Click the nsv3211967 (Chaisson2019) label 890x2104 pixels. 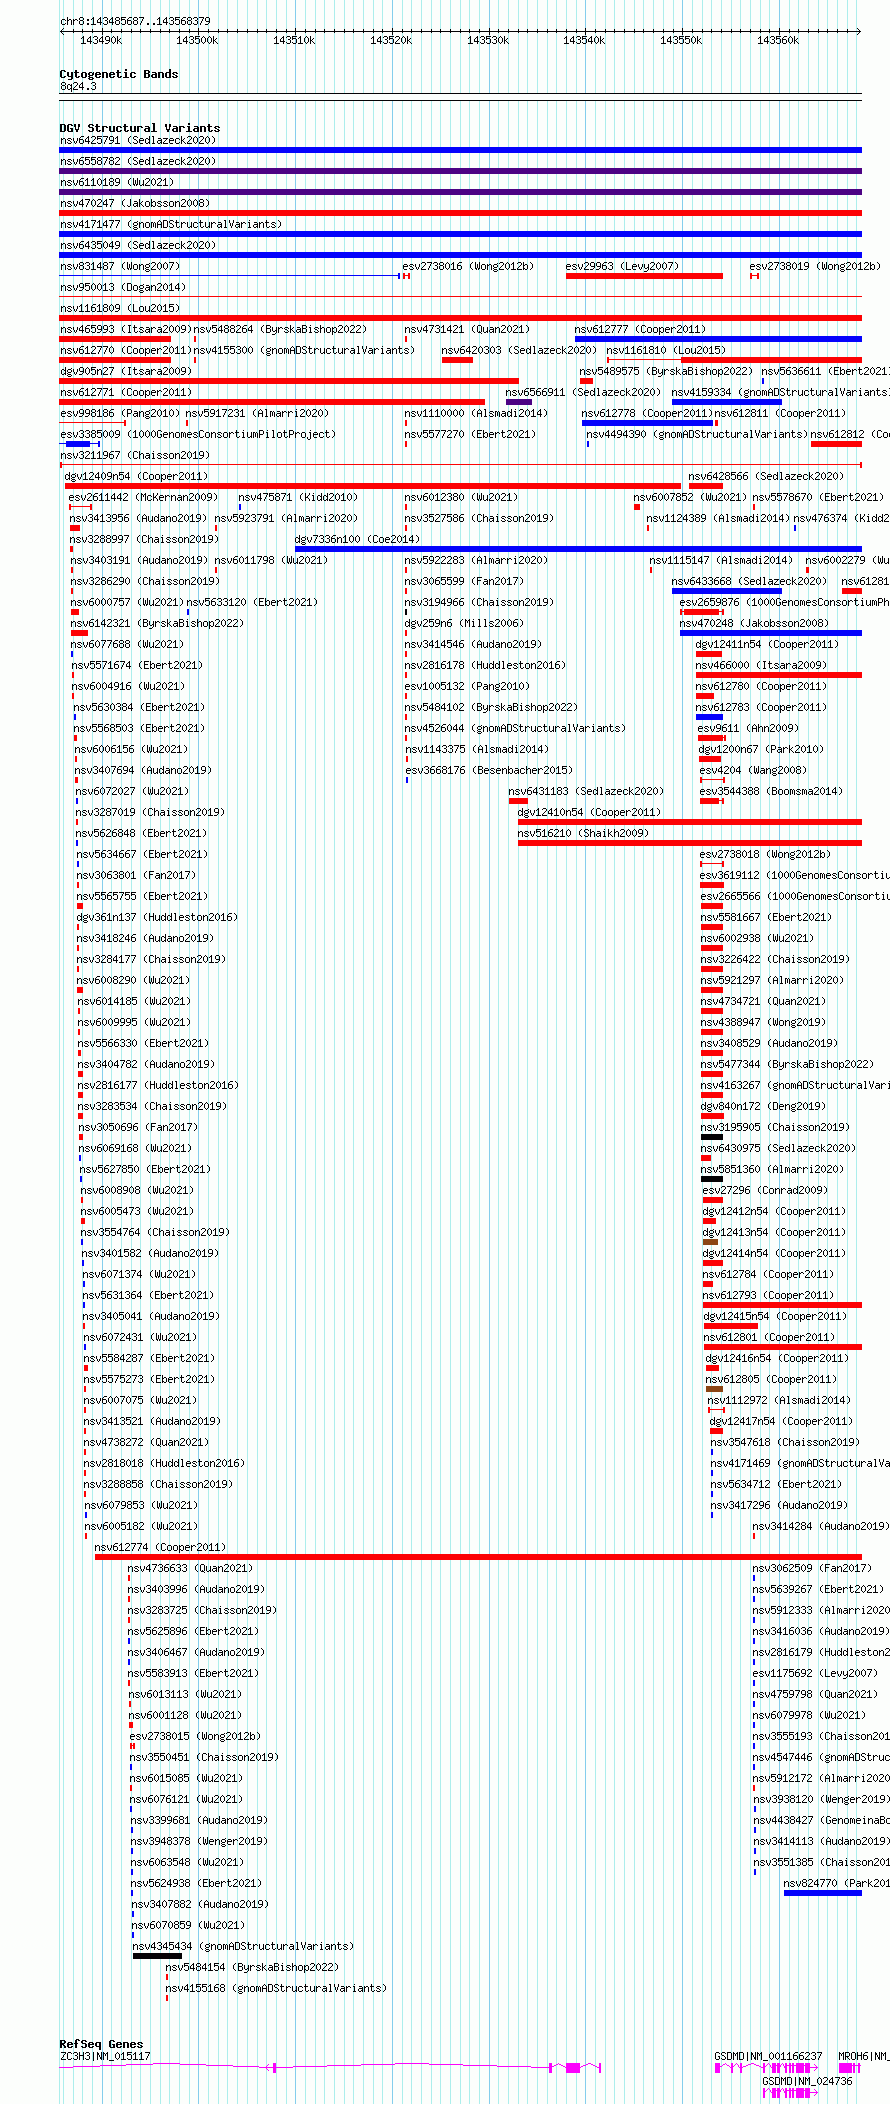135,455
